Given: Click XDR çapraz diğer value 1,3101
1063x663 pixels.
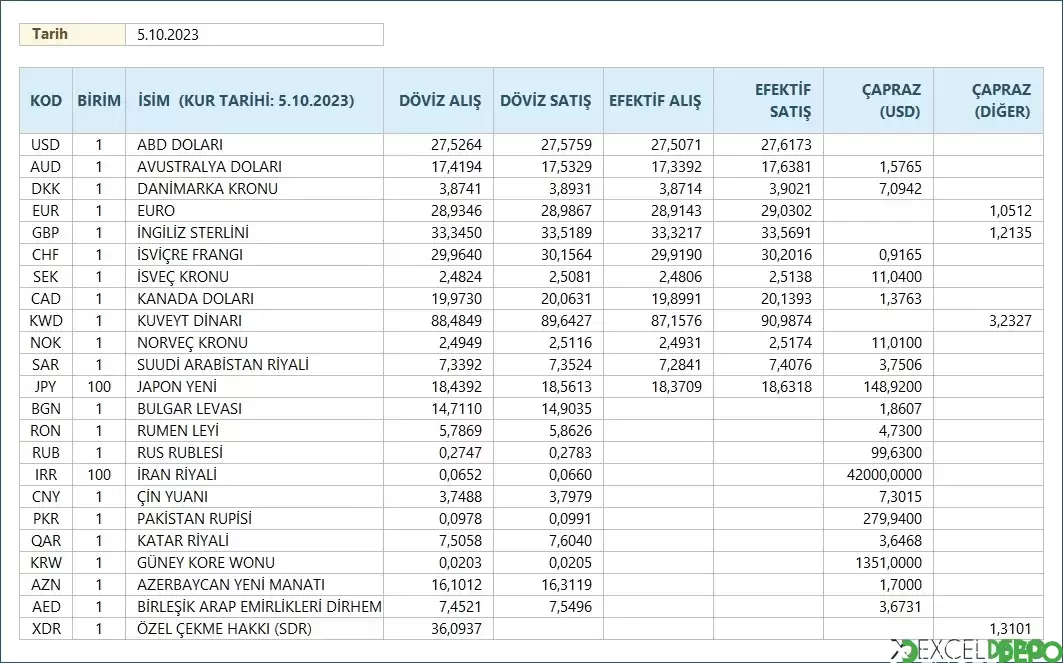Looking at the screenshot, I should tap(988, 629).
